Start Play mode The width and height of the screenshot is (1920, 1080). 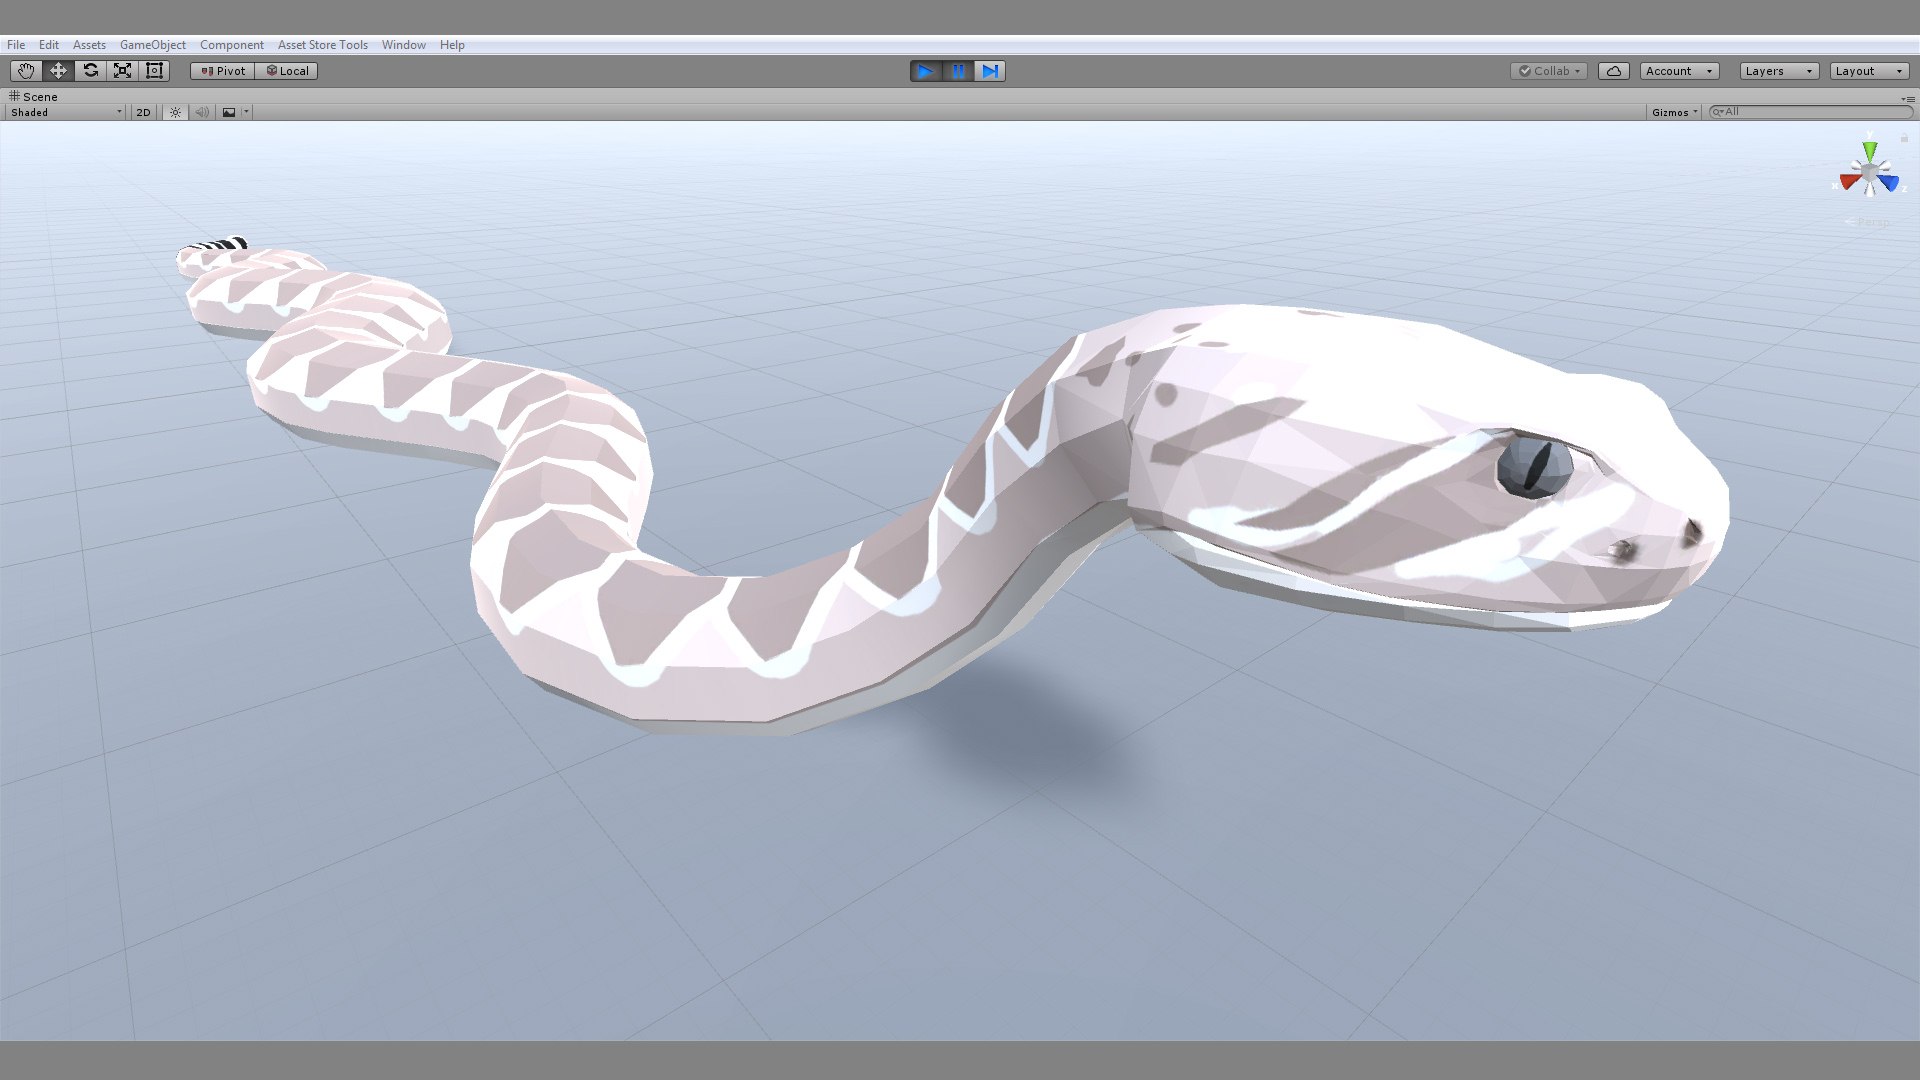pos(925,71)
